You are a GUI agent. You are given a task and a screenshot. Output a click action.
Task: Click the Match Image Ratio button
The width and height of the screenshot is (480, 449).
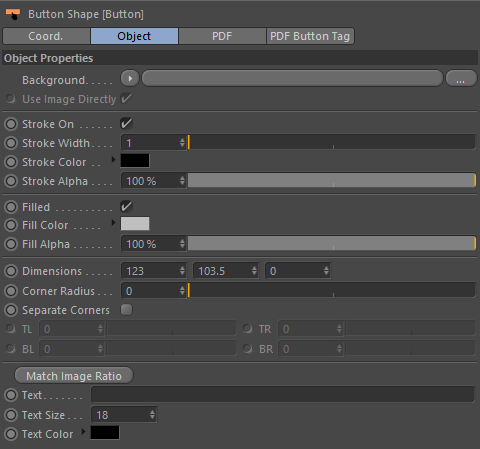[x=74, y=376]
